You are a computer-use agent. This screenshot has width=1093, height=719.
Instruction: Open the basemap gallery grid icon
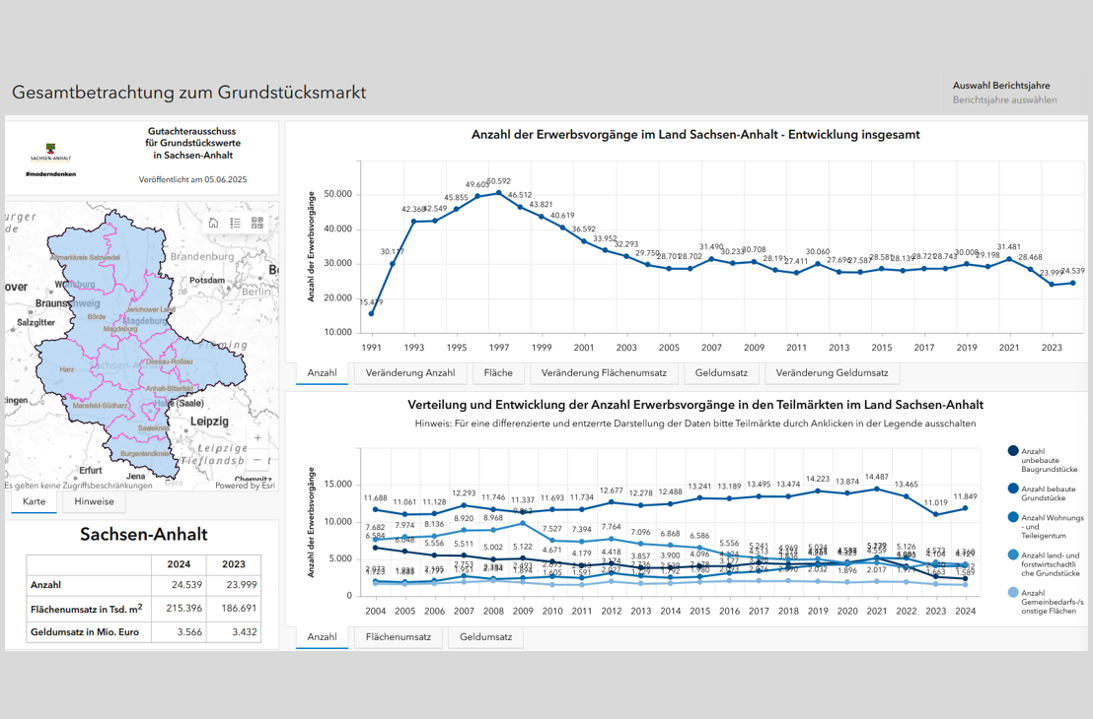click(x=257, y=223)
